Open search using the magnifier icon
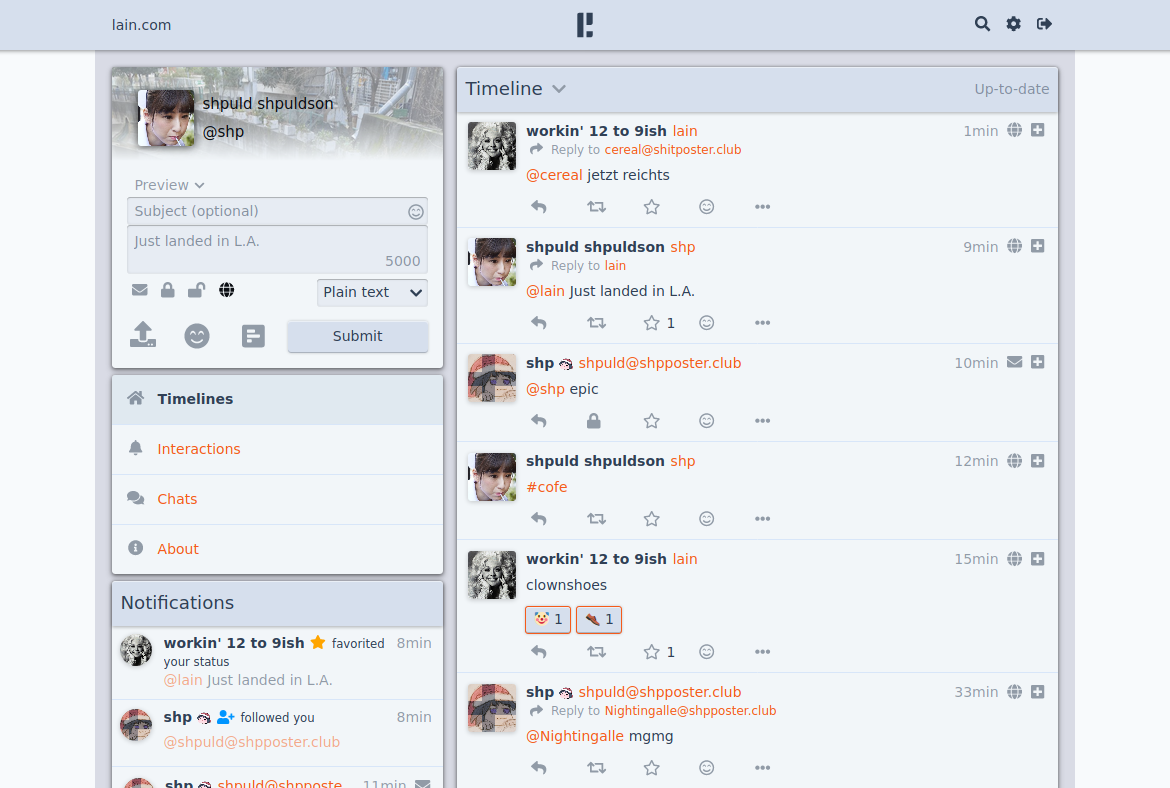Screen dimensions: 1170x788 (x=982, y=24)
